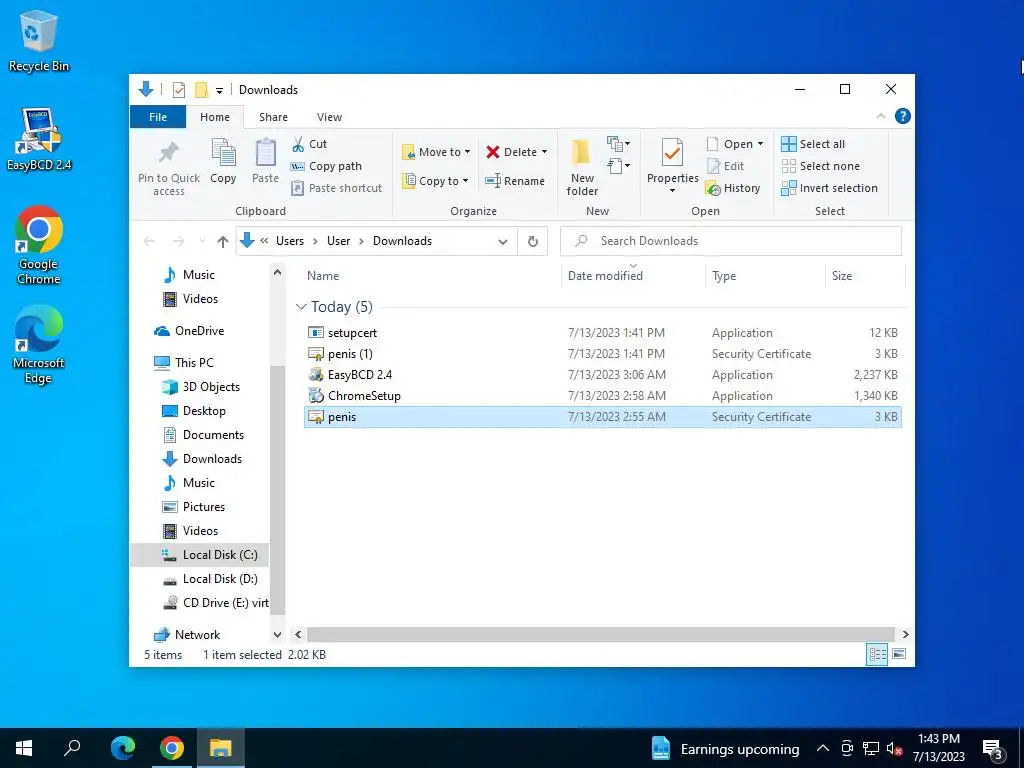This screenshot has height=768, width=1024.
Task: Click the horizontal scrollbar of file list
Action: (600, 634)
